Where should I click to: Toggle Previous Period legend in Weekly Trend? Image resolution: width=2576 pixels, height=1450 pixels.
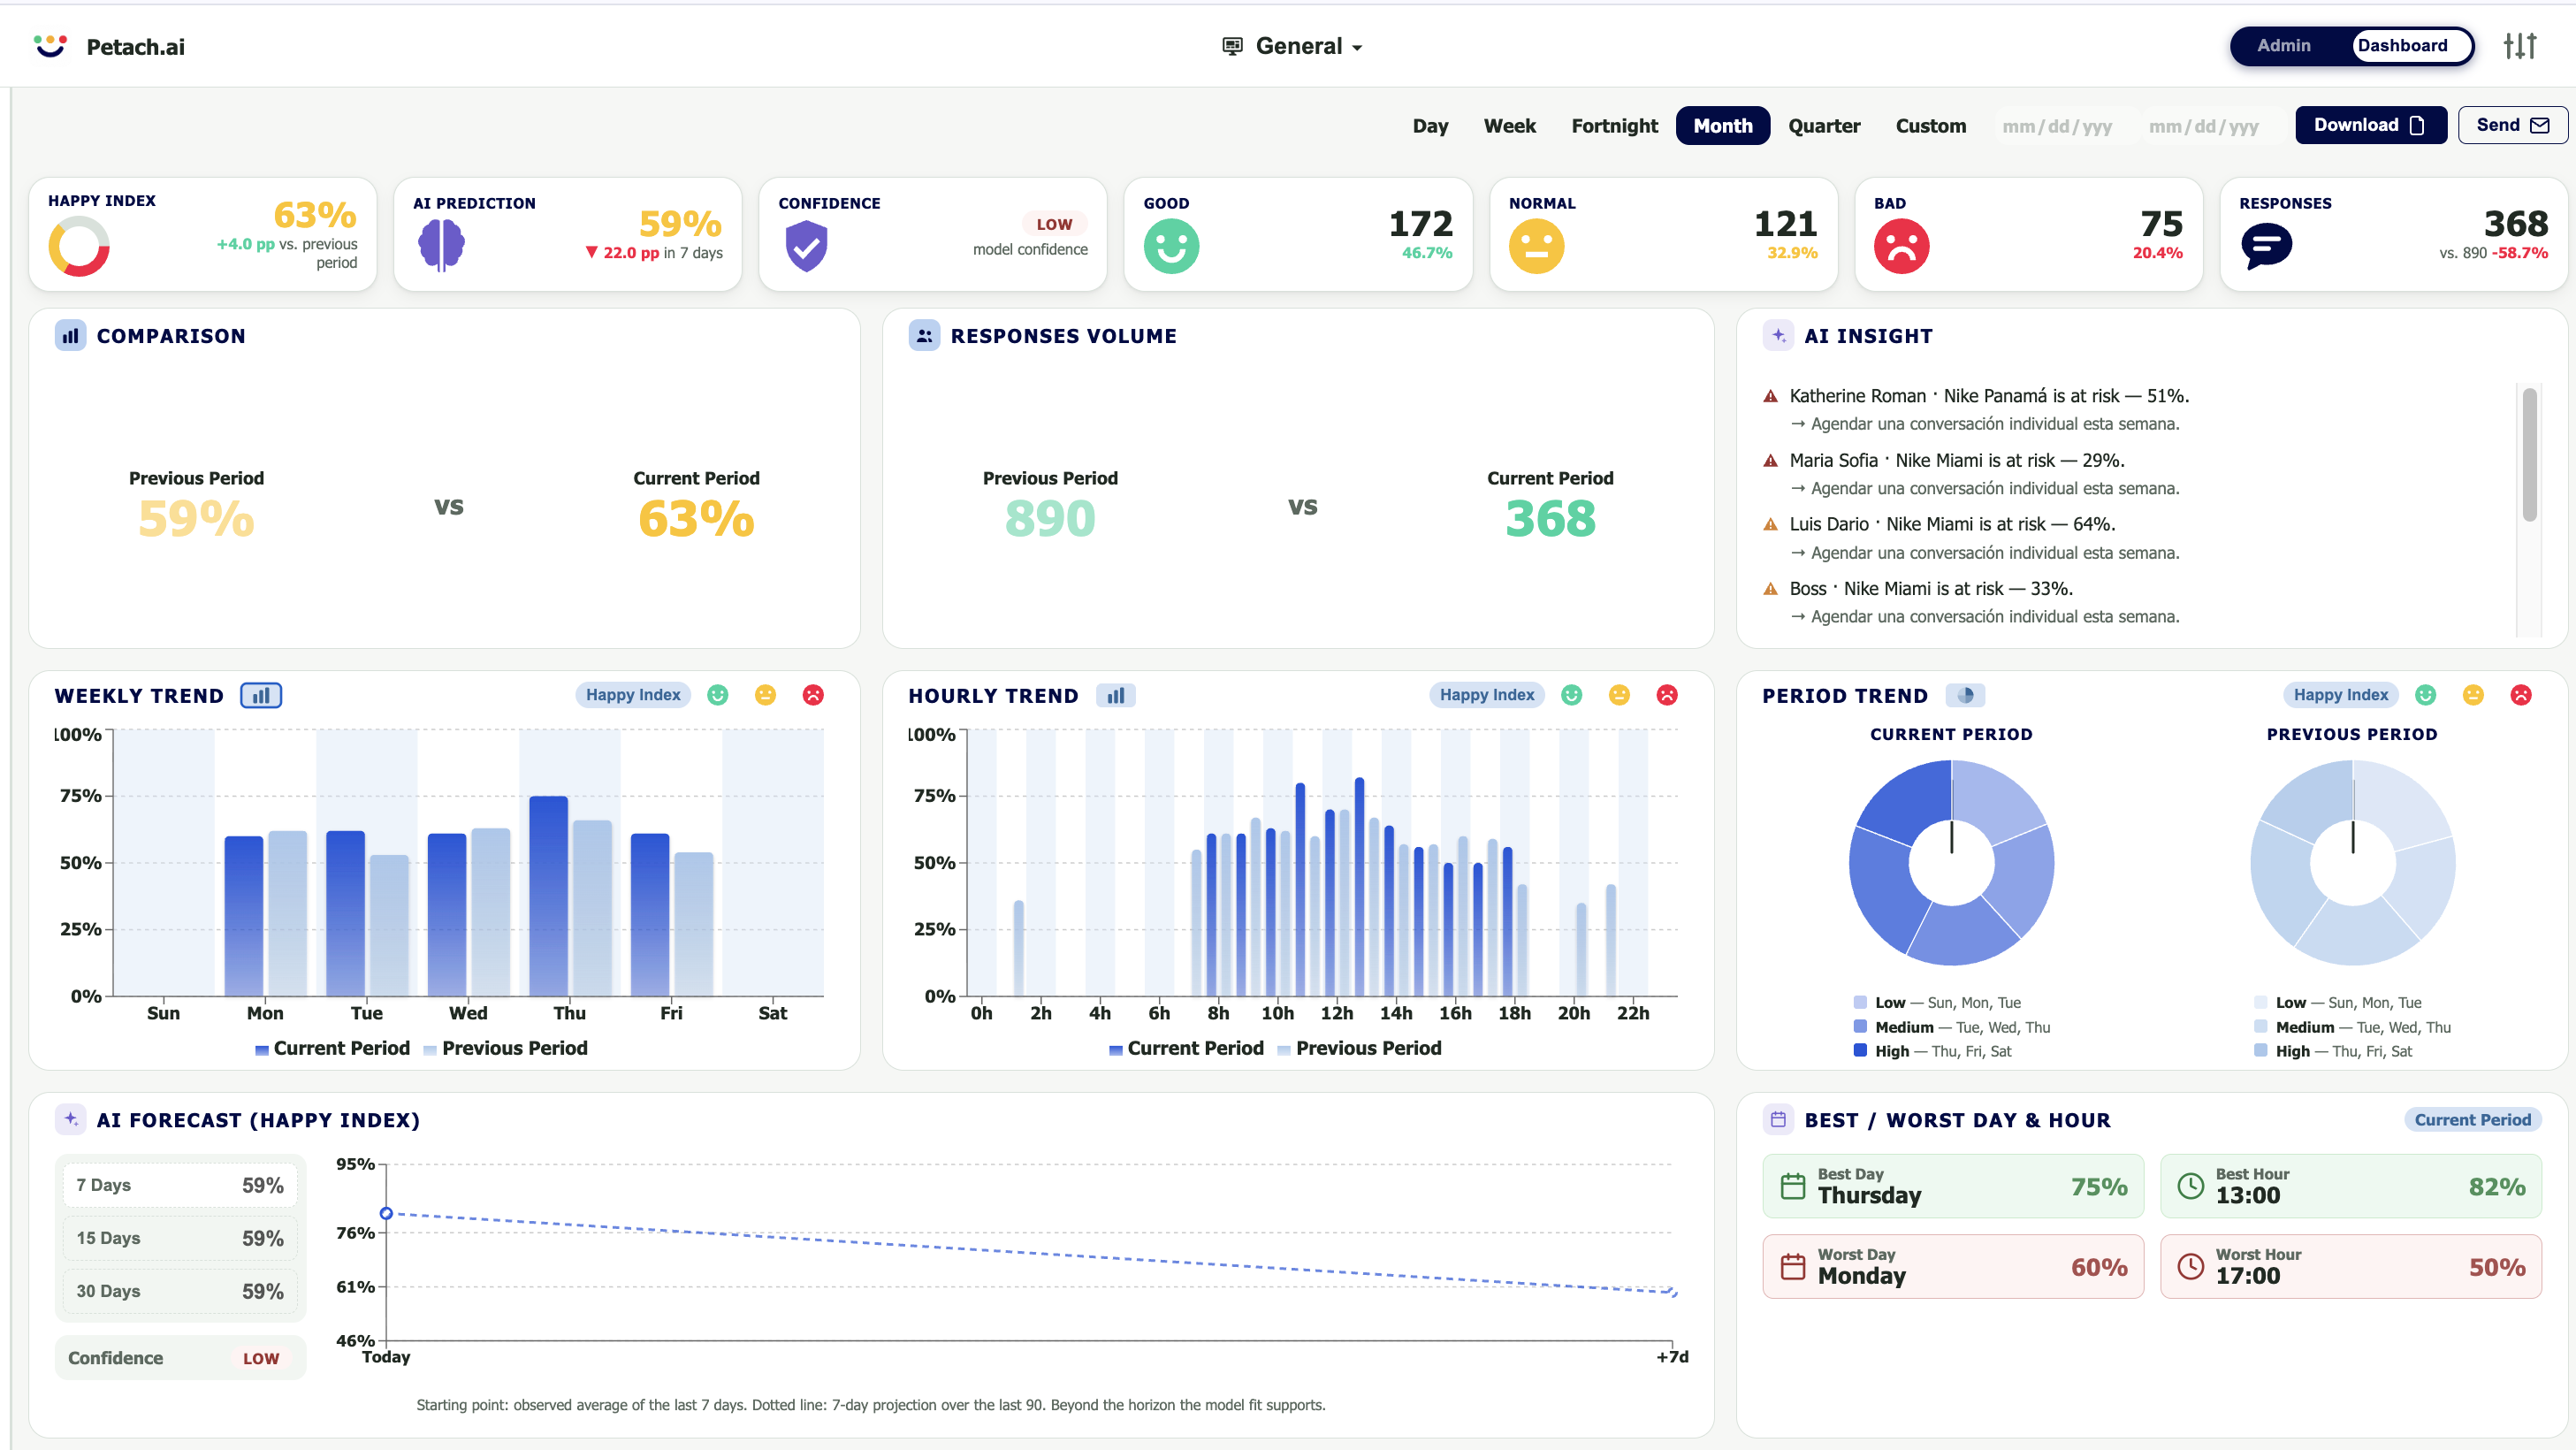506,1048
